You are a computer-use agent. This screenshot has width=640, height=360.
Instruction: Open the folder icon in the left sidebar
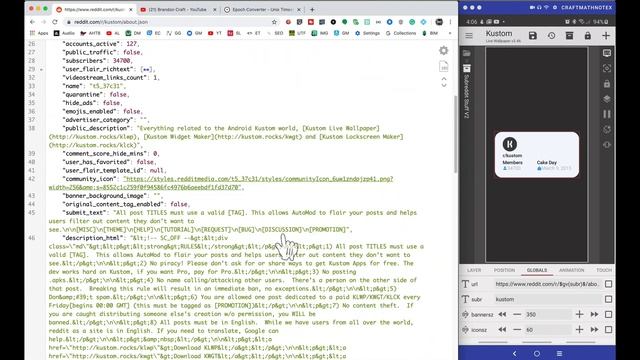pyautogui.click(x=467, y=53)
